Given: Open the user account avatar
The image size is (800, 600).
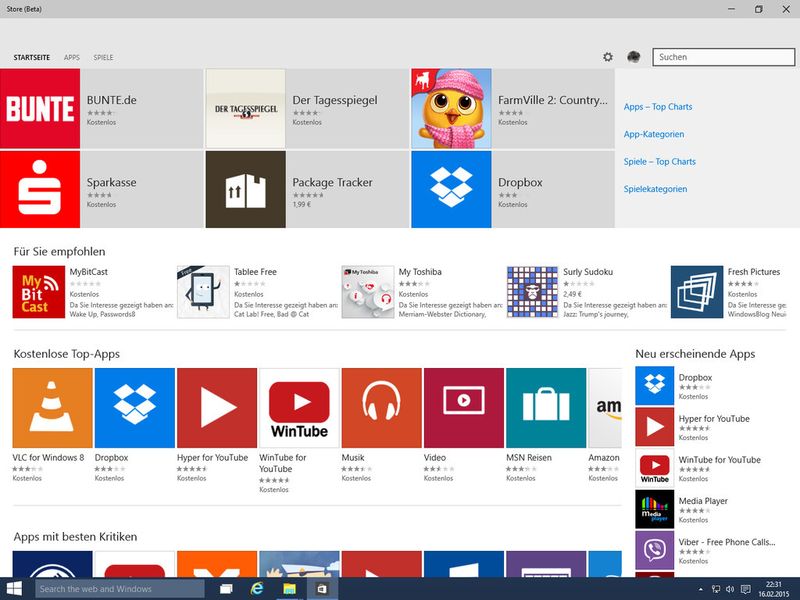Looking at the screenshot, I should click(x=634, y=57).
